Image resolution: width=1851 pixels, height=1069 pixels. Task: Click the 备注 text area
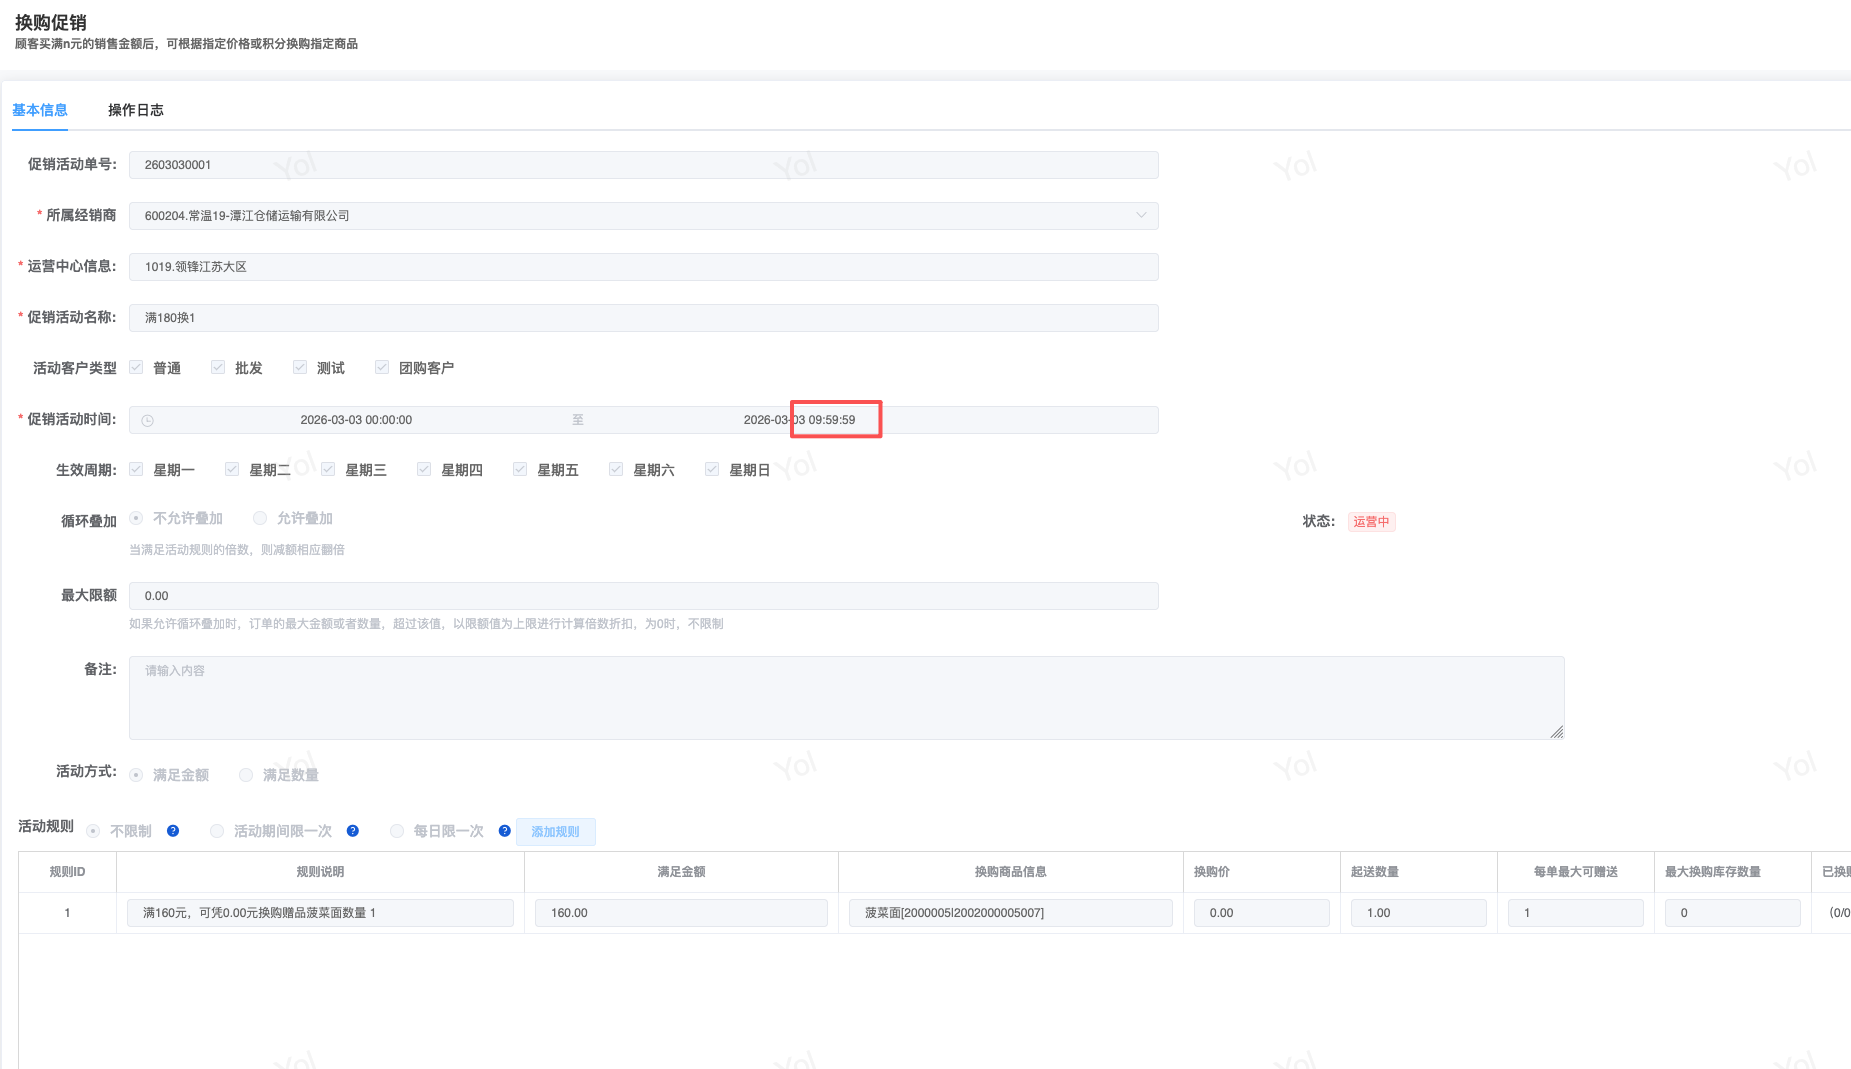click(x=847, y=698)
